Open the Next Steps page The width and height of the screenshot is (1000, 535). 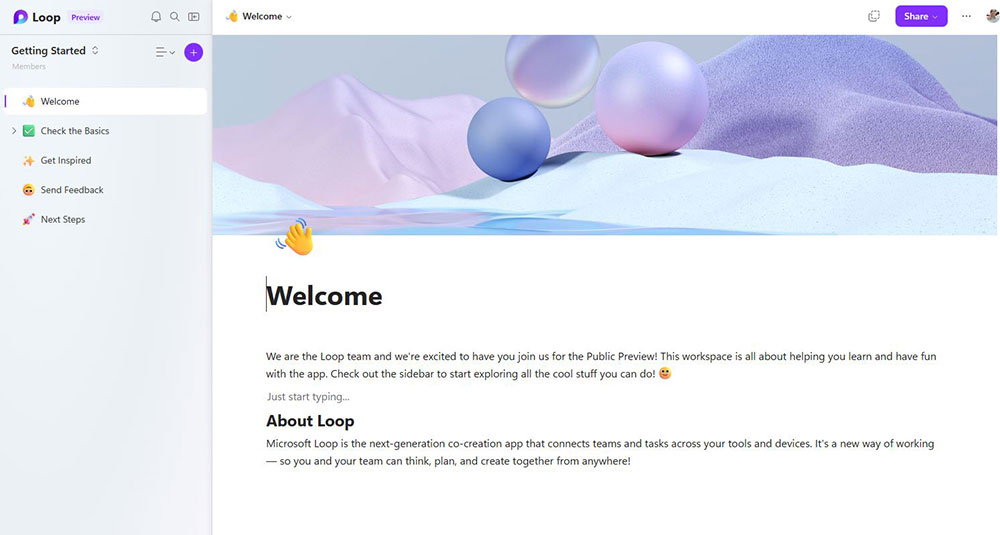62,219
